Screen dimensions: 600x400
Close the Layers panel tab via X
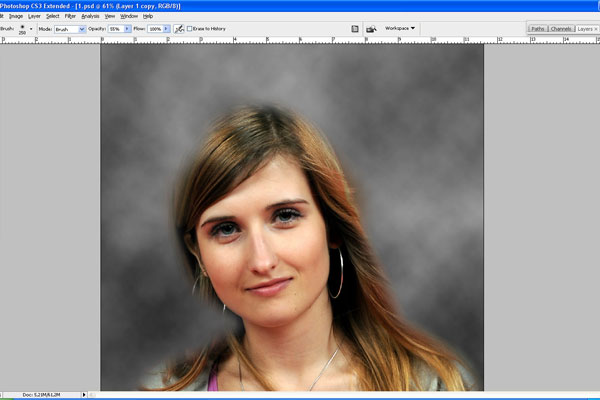pos(596,29)
